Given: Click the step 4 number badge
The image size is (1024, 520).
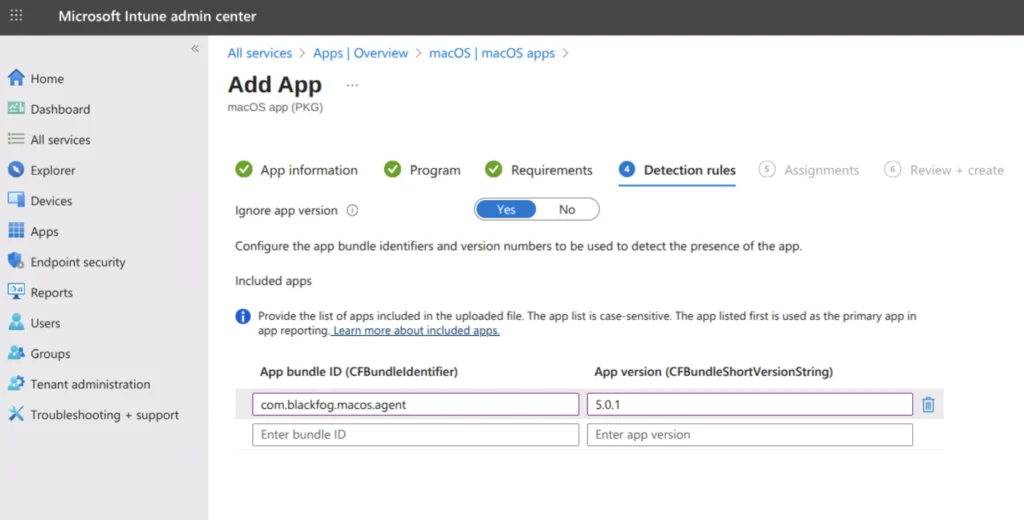Looking at the screenshot, I should pyautogui.click(x=626, y=169).
